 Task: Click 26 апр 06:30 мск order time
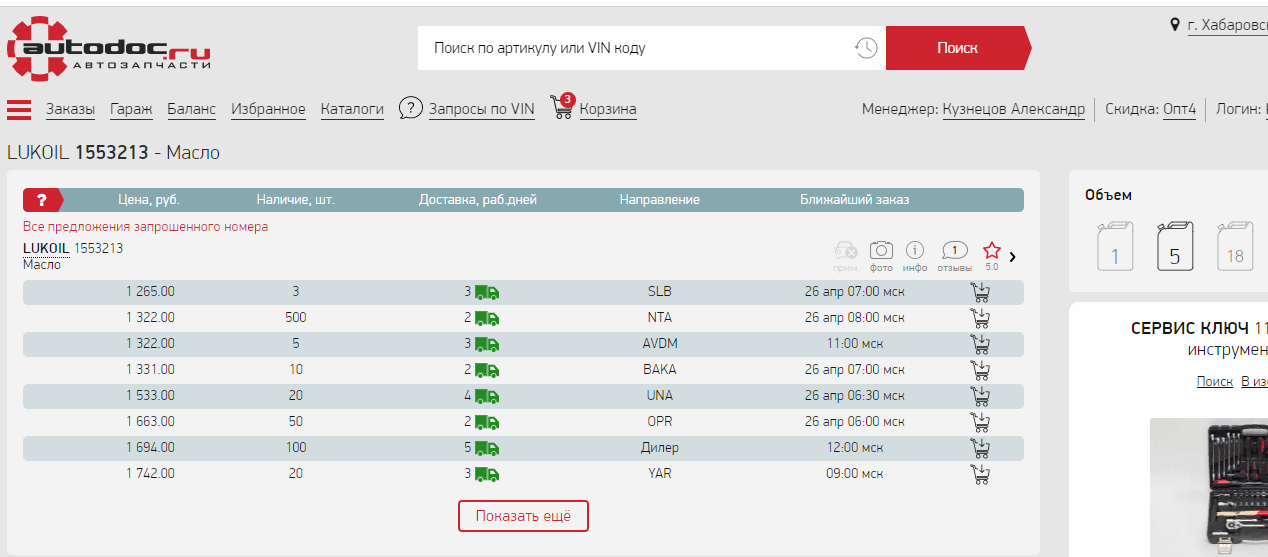tap(855, 396)
